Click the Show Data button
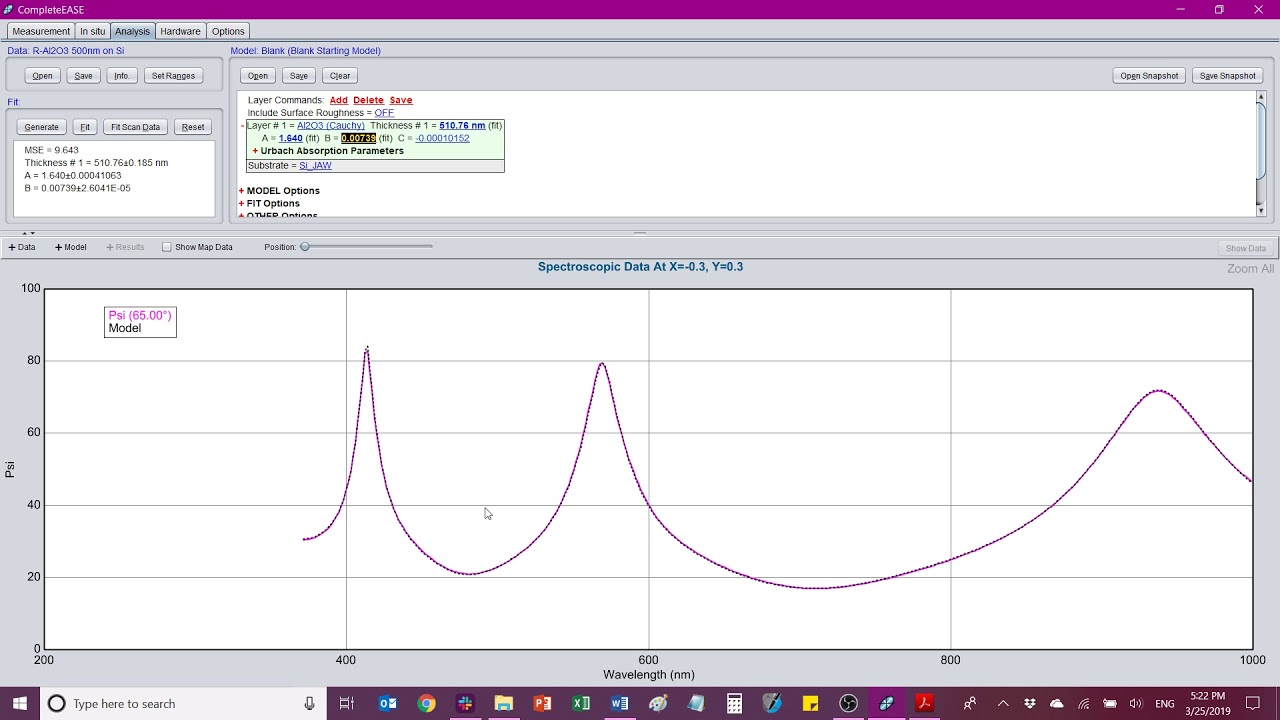 1245,248
